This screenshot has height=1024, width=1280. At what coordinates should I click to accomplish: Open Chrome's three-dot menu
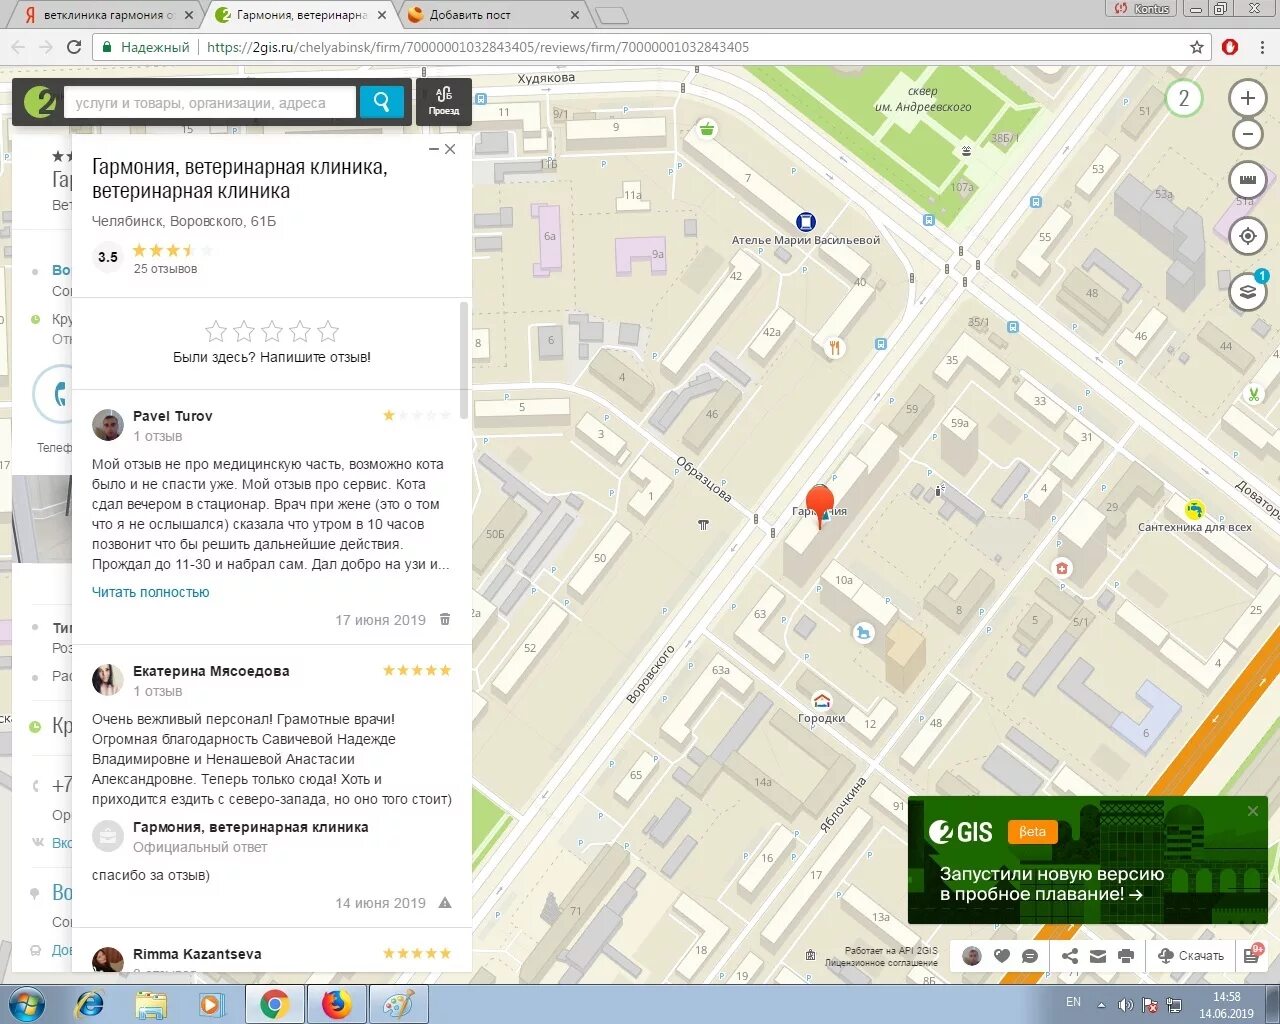coord(1264,47)
